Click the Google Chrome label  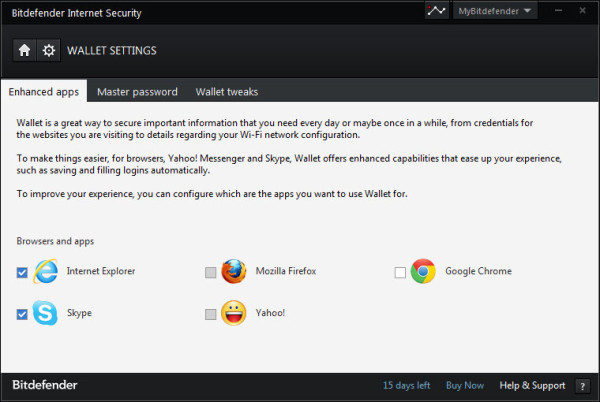(478, 271)
